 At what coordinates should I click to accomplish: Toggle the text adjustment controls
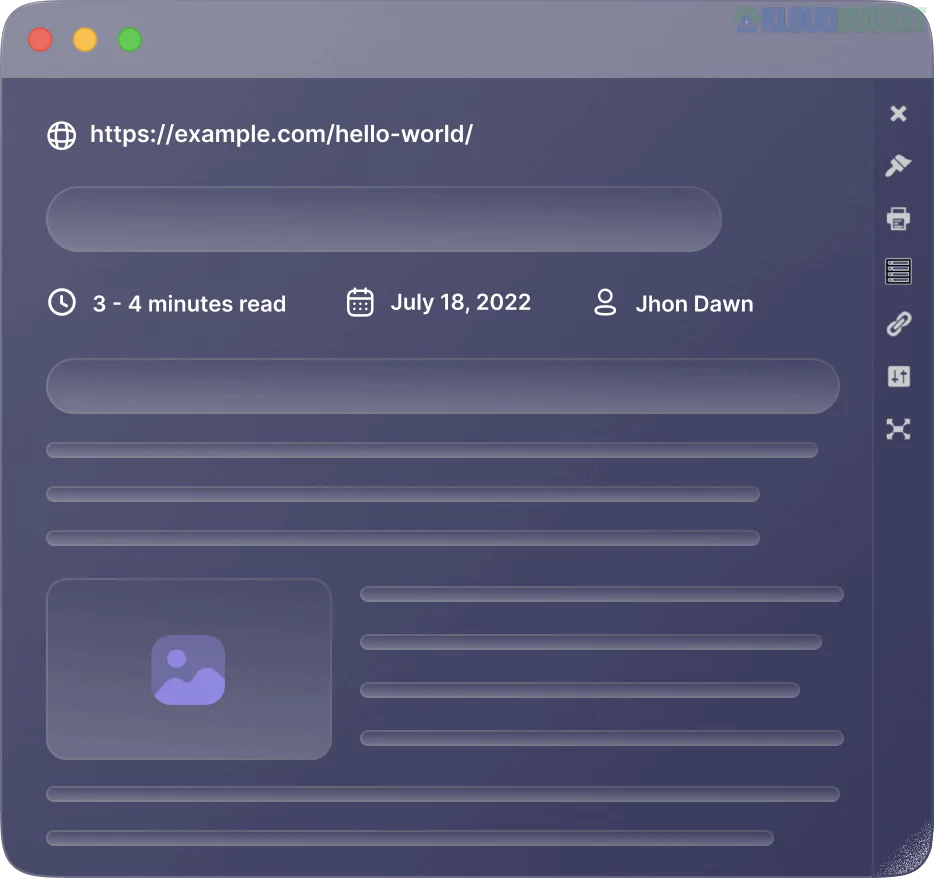(898, 376)
